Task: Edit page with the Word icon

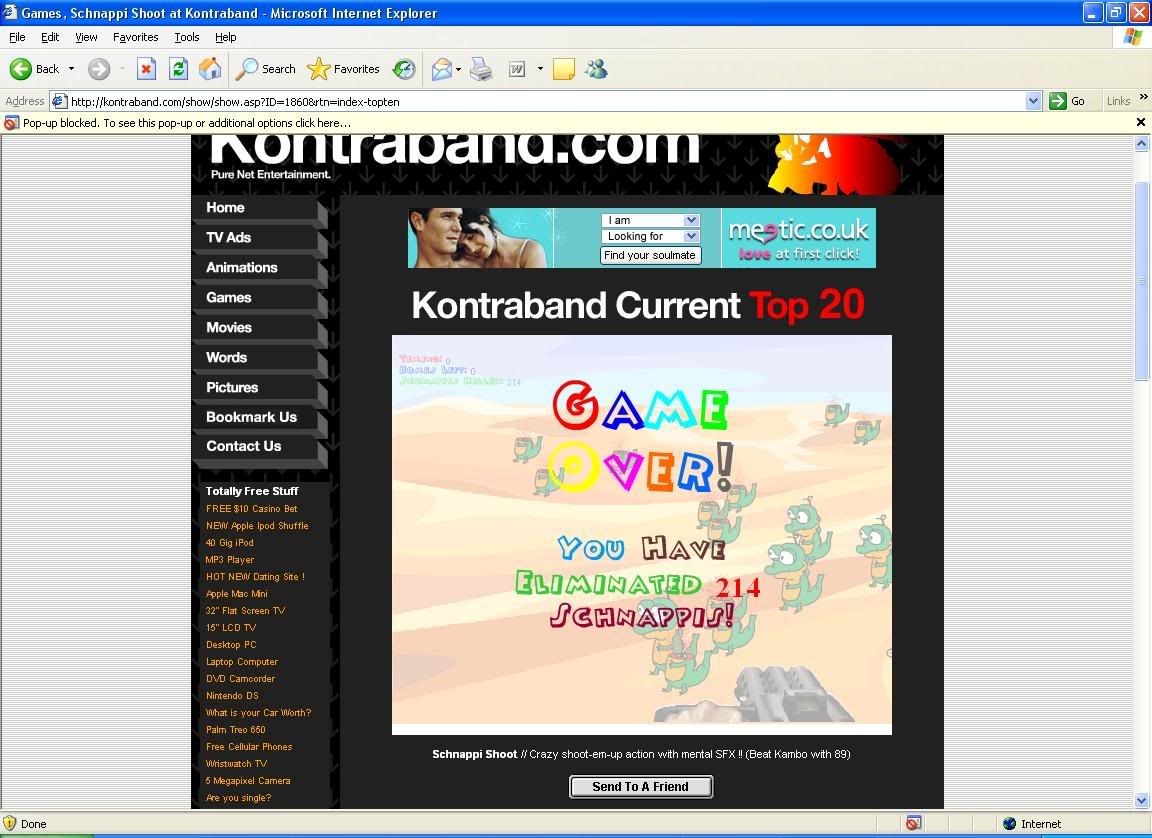Action: point(517,69)
